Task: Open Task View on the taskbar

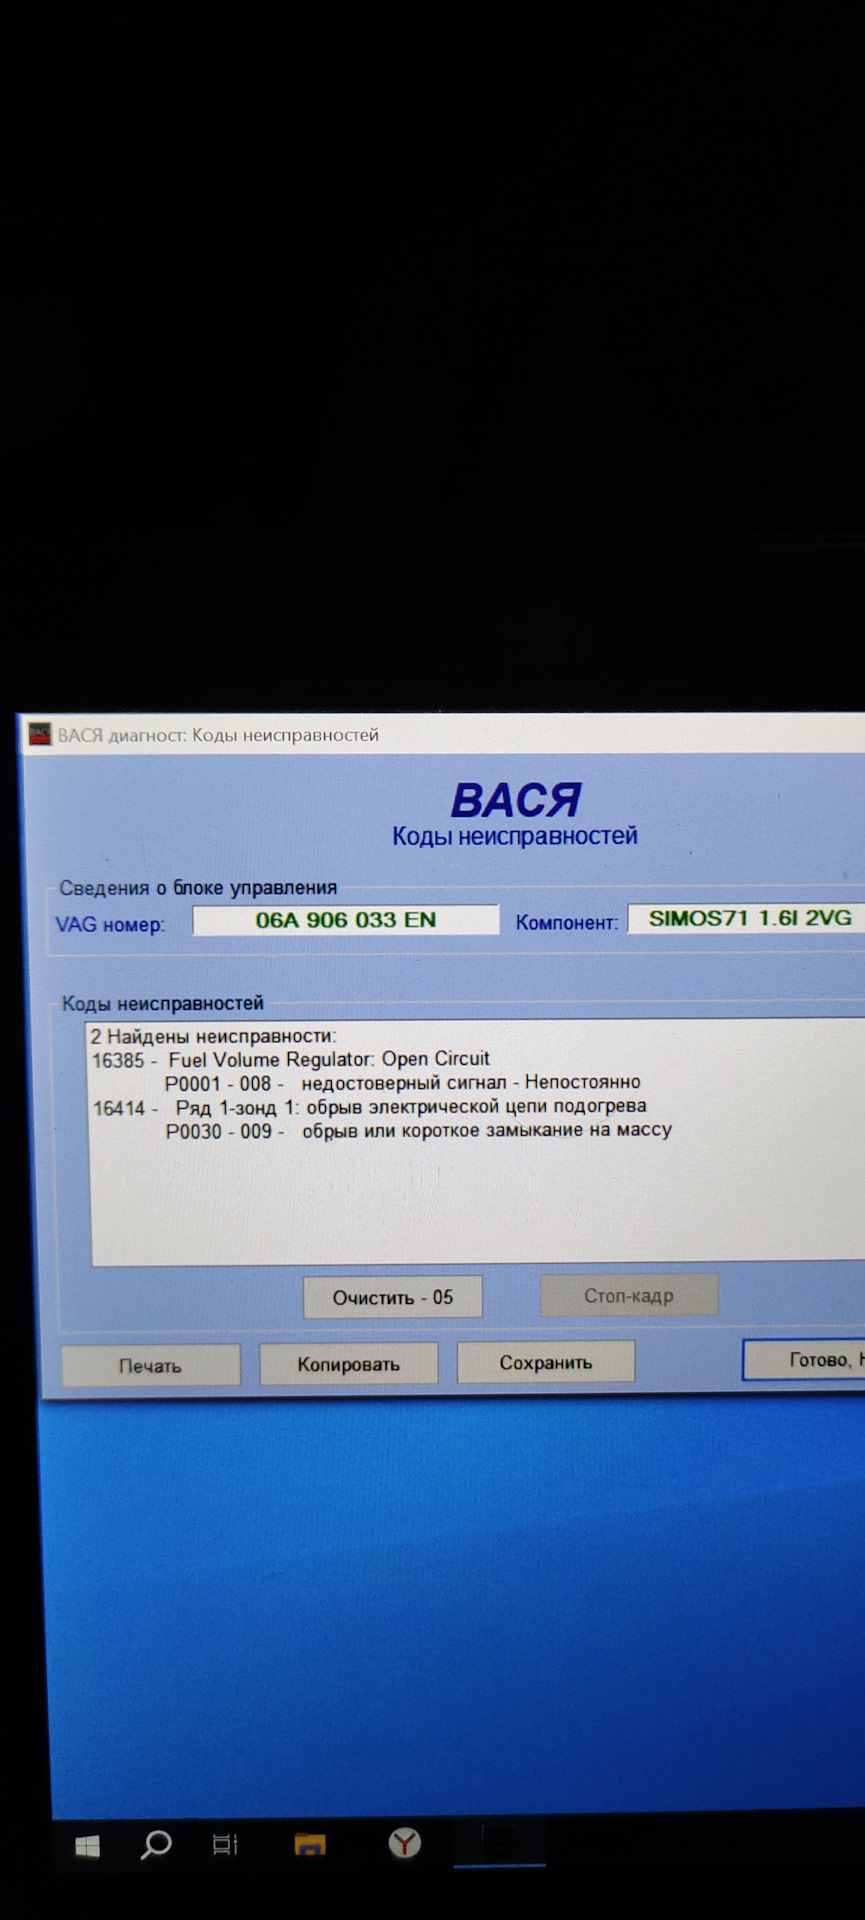Action: click(225, 1844)
